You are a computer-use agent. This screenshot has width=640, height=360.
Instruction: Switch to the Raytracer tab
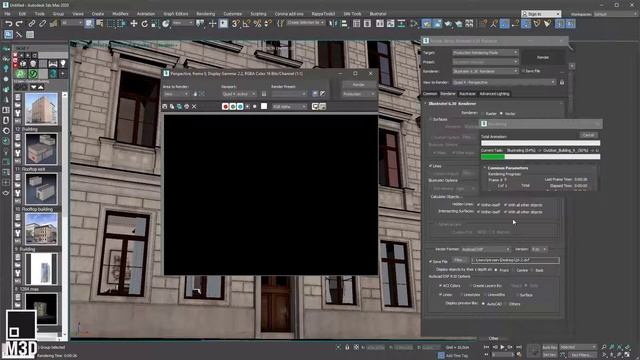[x=467, y=94]
